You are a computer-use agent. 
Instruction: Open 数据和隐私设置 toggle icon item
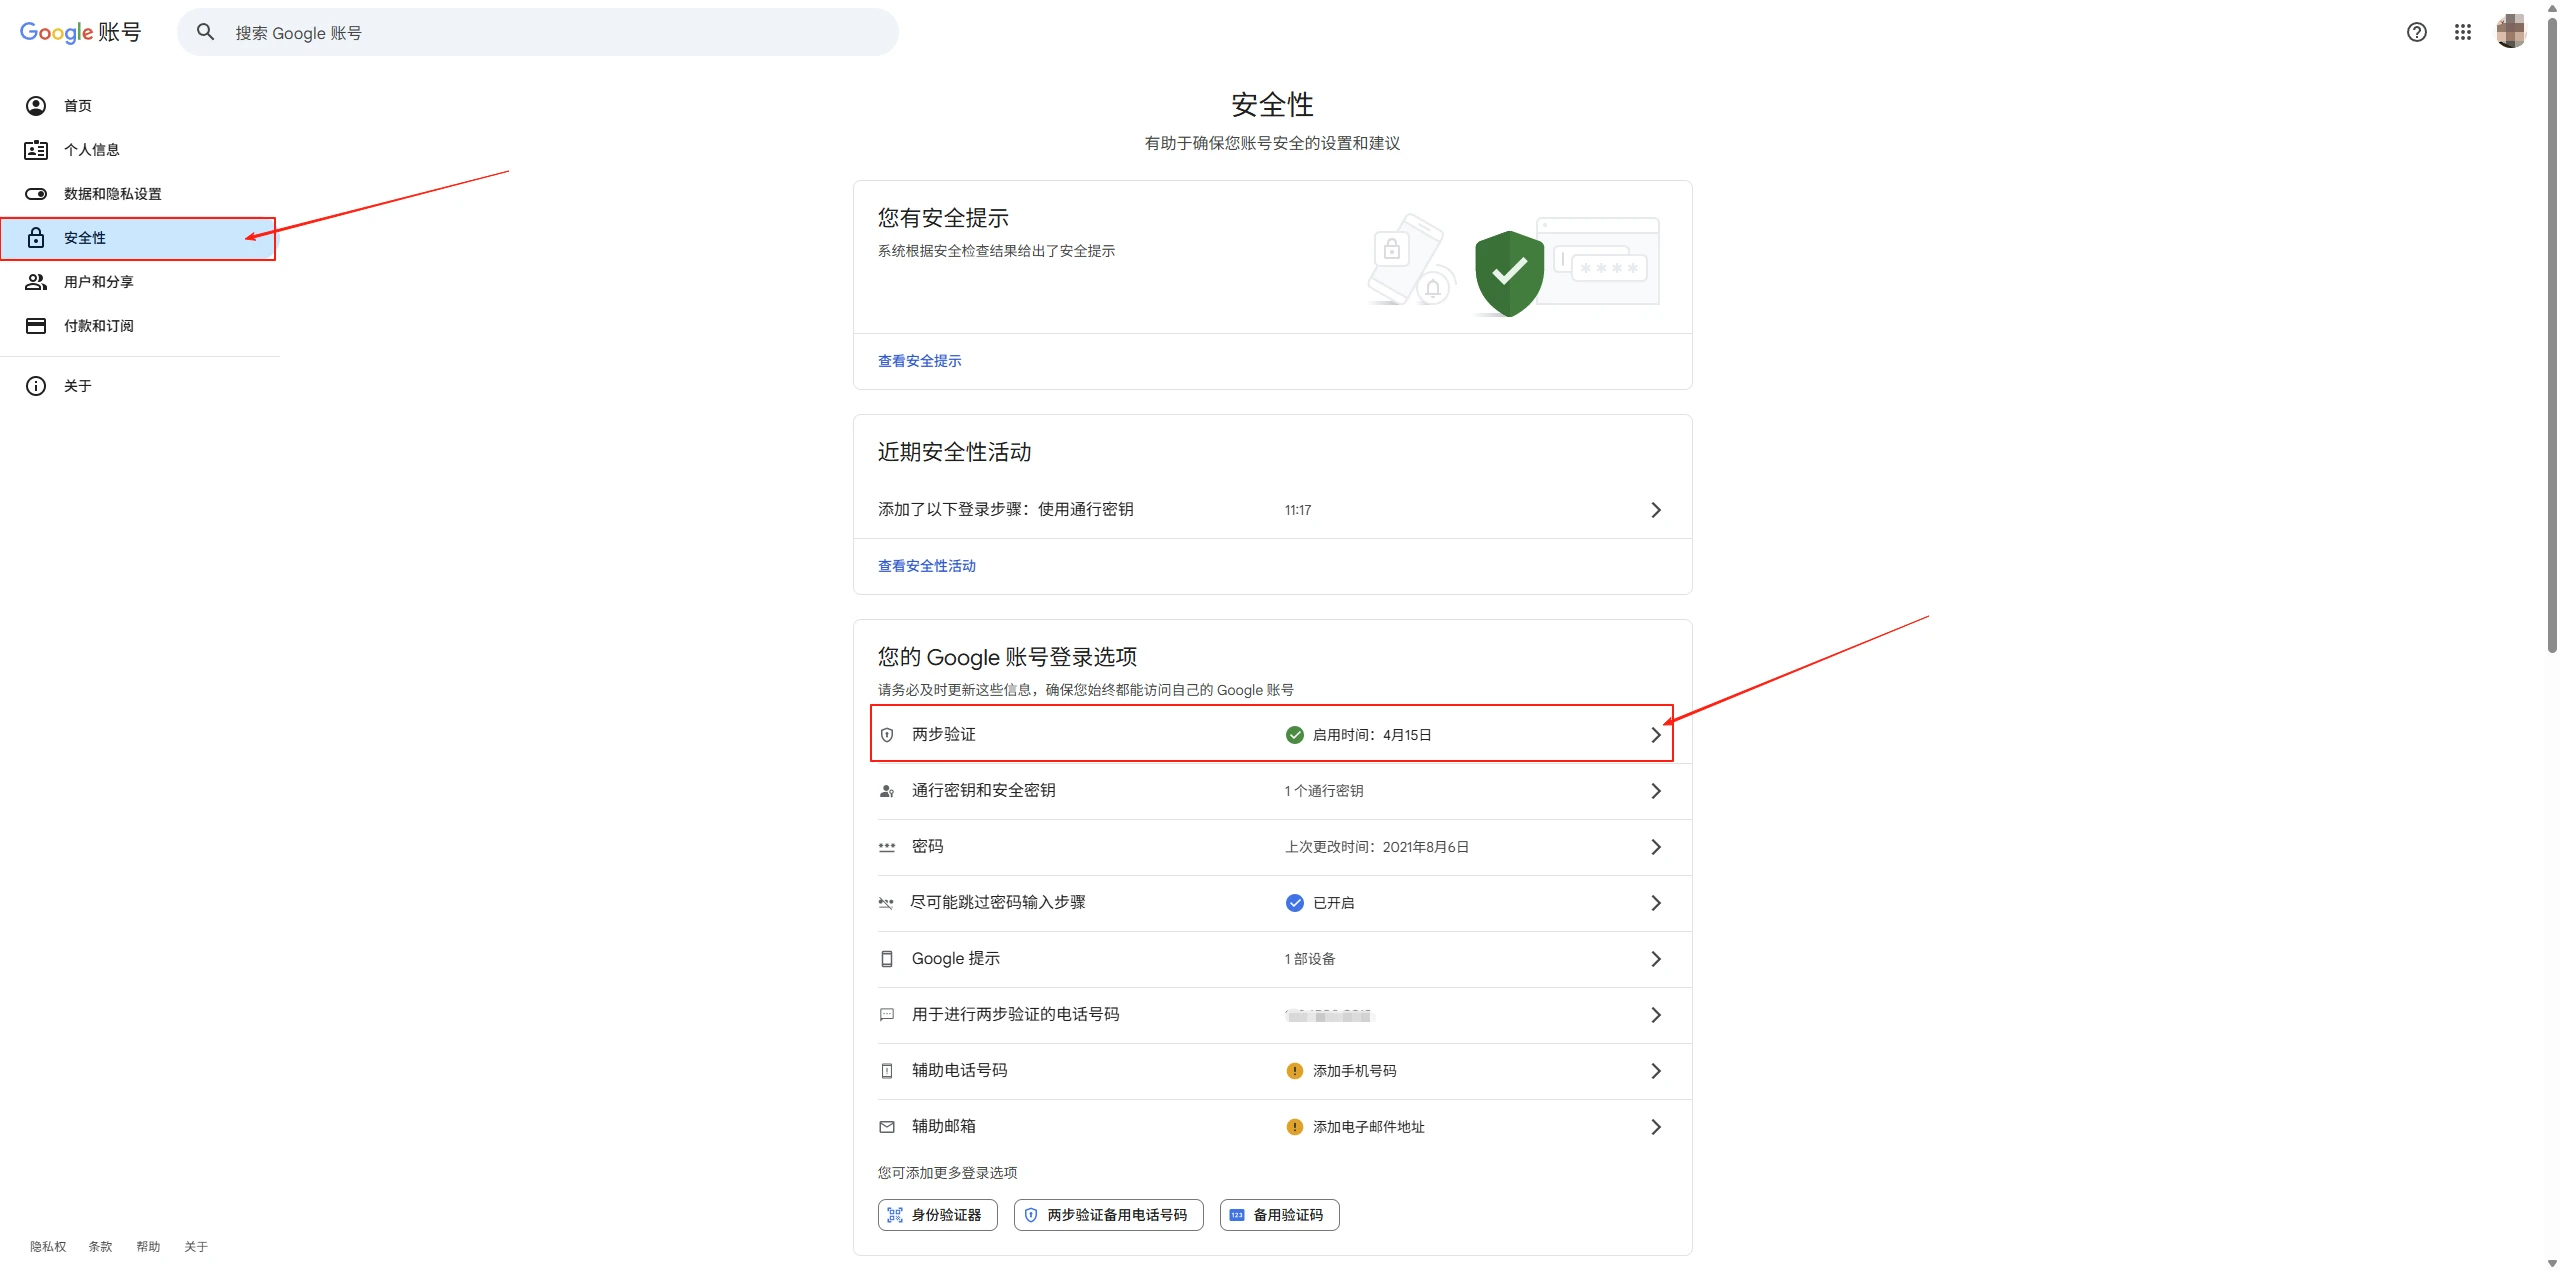tap(36, 194)
